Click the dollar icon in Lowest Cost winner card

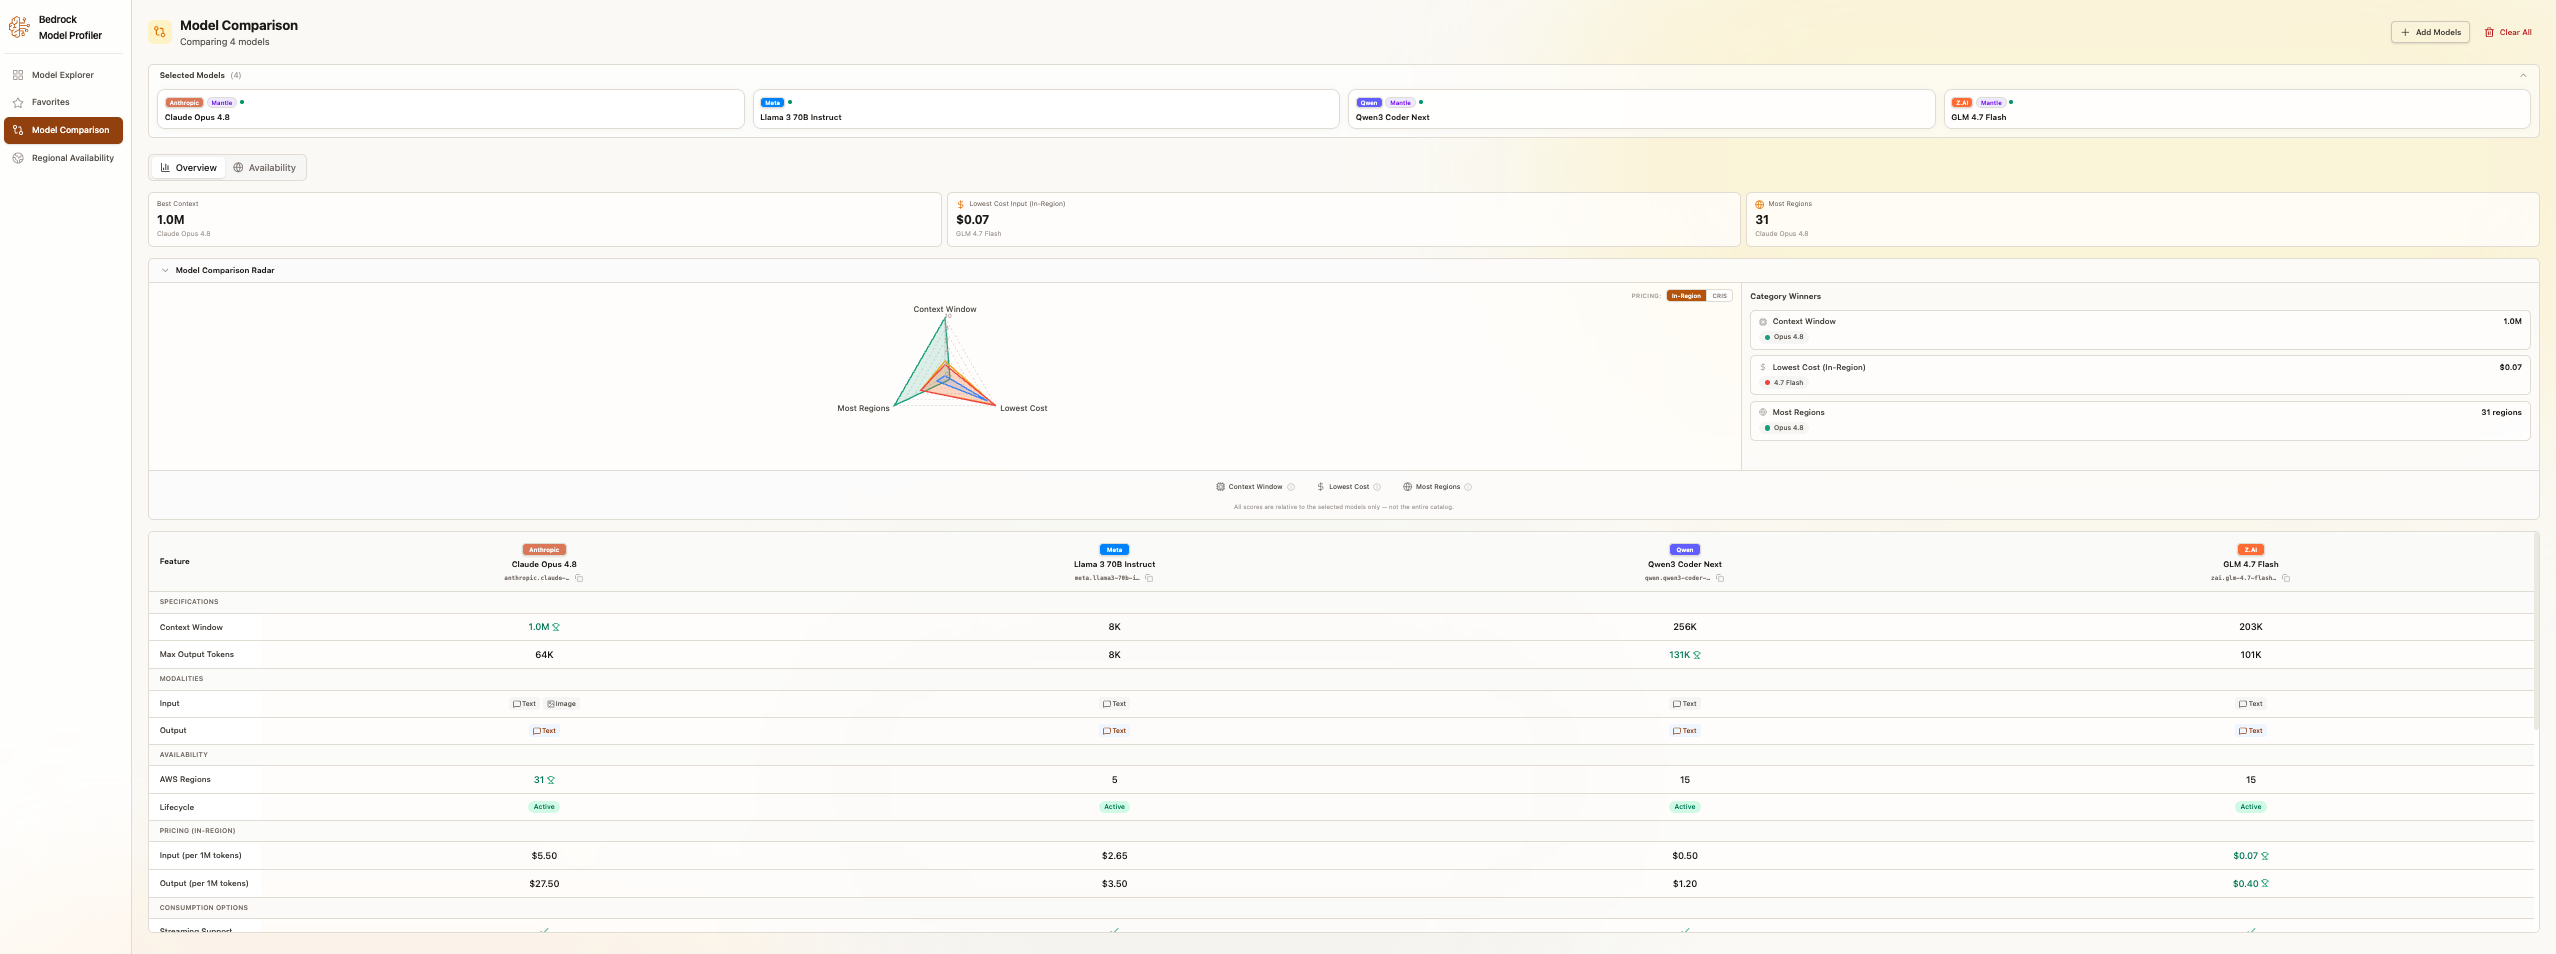click(1763, 367)
